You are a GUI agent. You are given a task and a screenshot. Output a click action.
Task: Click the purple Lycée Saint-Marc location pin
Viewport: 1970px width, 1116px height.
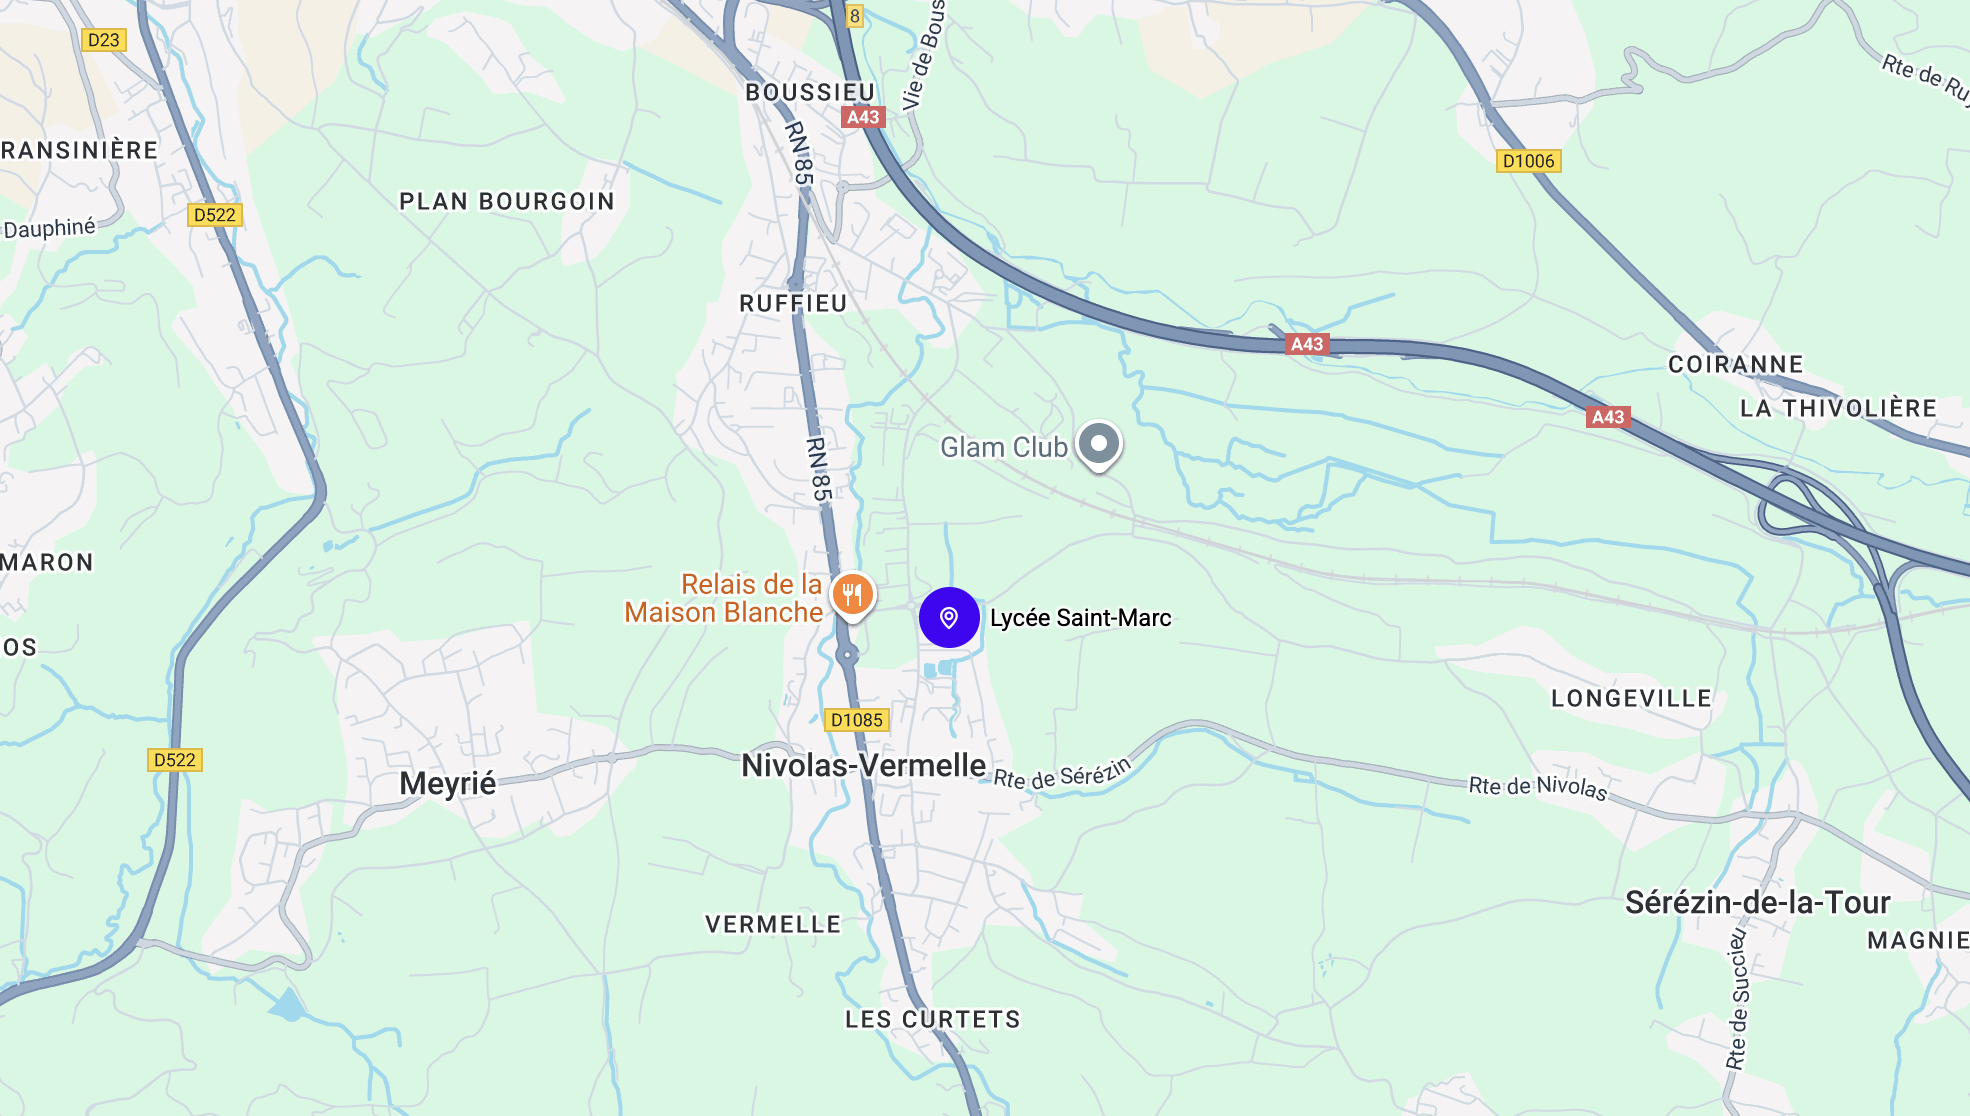(949, 618)
